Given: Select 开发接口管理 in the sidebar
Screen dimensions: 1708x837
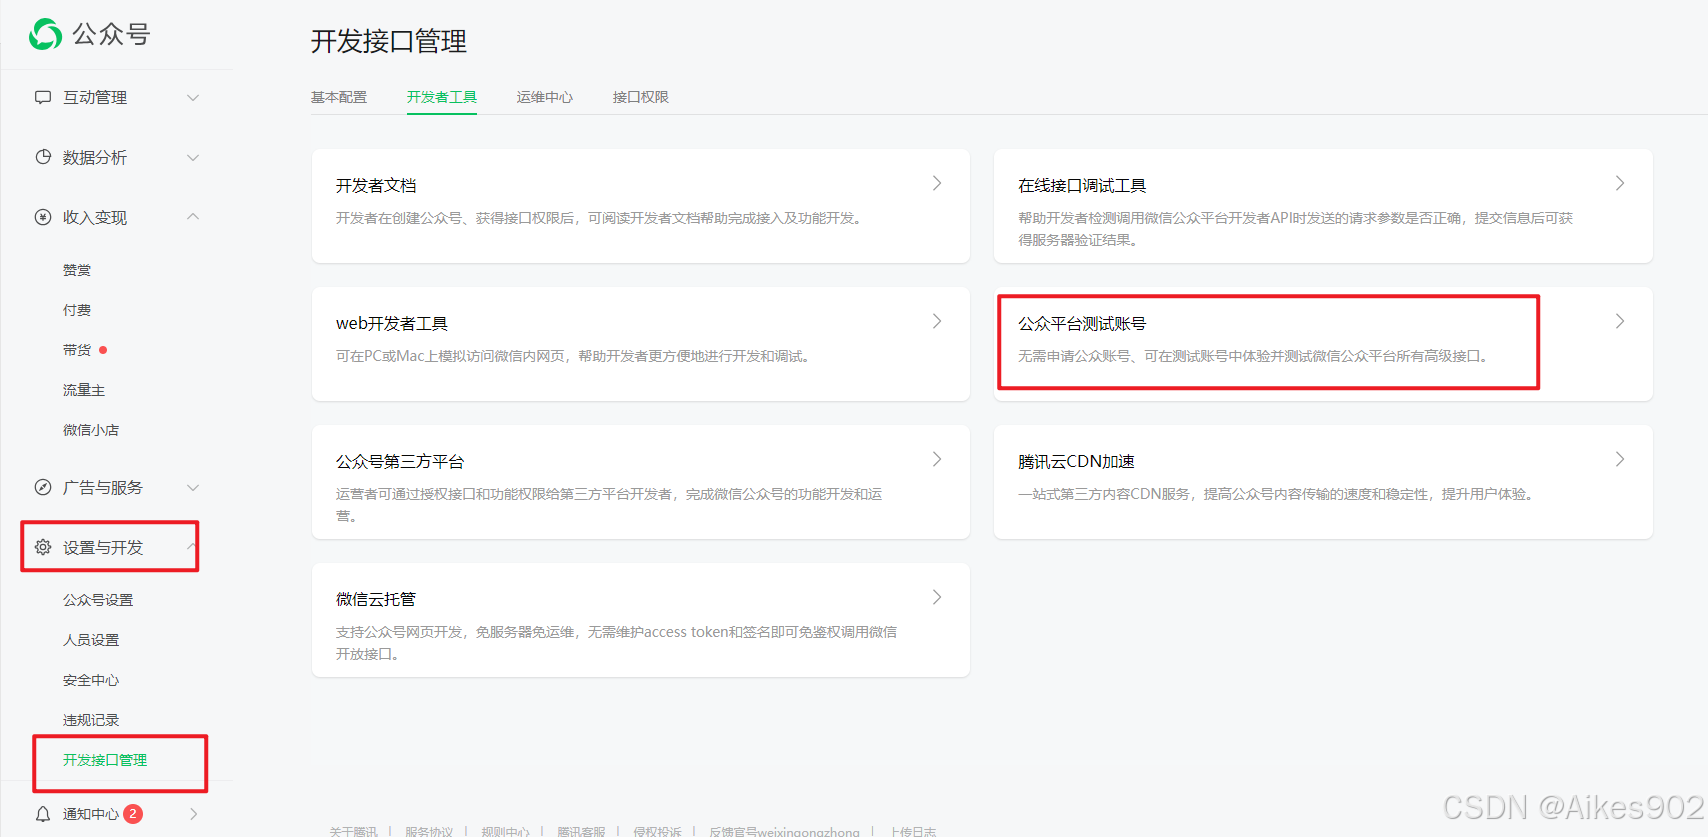Looking at the screenshot, I should pos(105,760).
